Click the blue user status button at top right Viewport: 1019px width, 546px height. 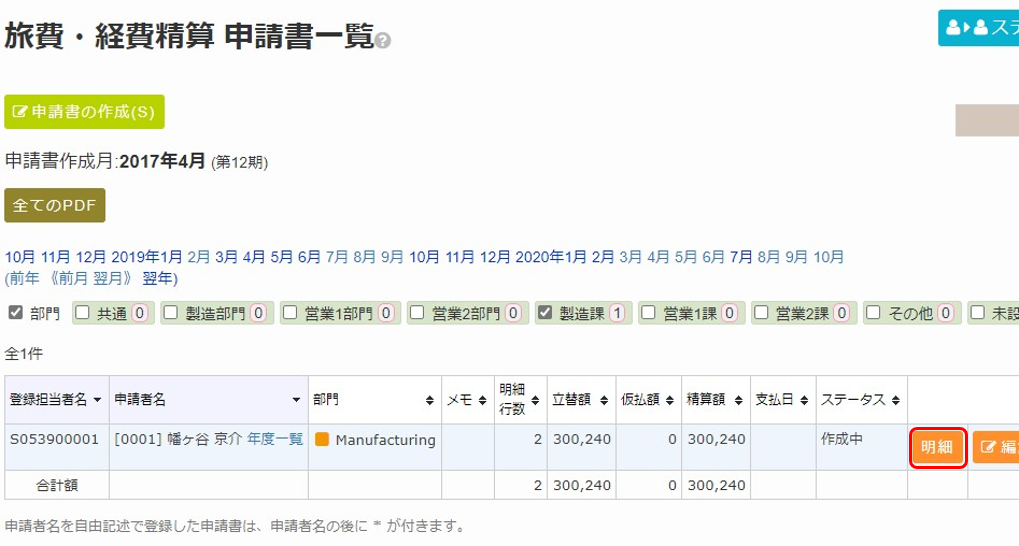(979, 27)
